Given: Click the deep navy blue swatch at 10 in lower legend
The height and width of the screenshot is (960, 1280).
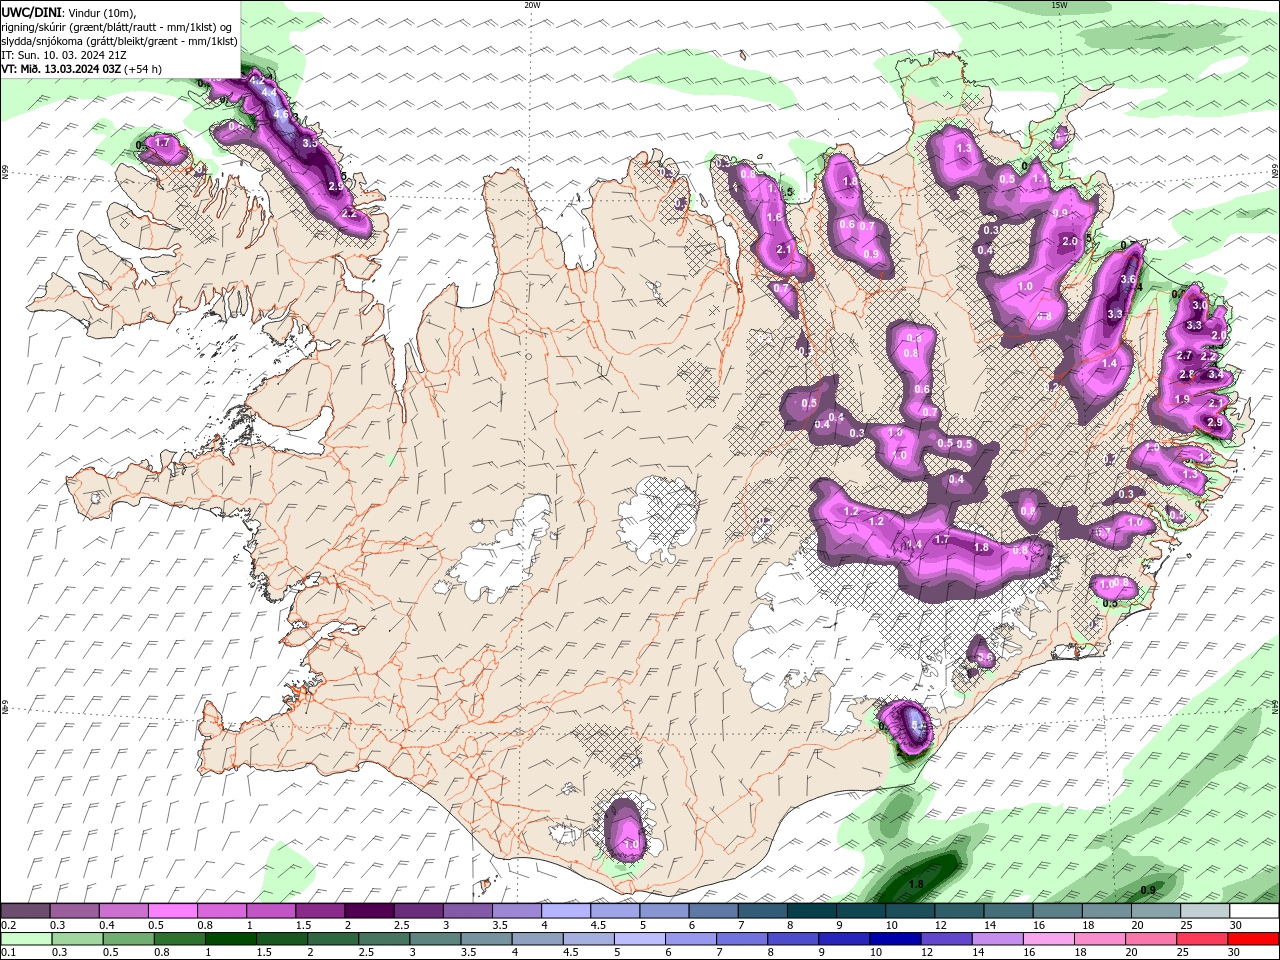Looking at the screenshot, I should click(895, 939).
